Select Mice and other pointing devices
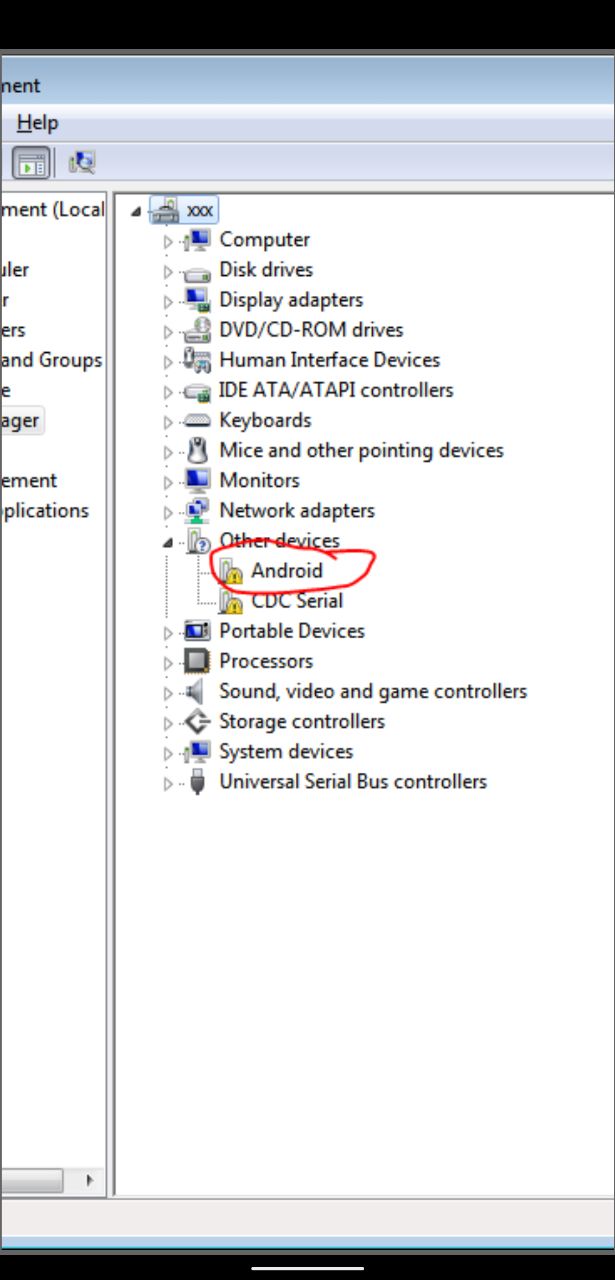The width and height of the screenshot is (615, 1280). [x=361, y=450]
